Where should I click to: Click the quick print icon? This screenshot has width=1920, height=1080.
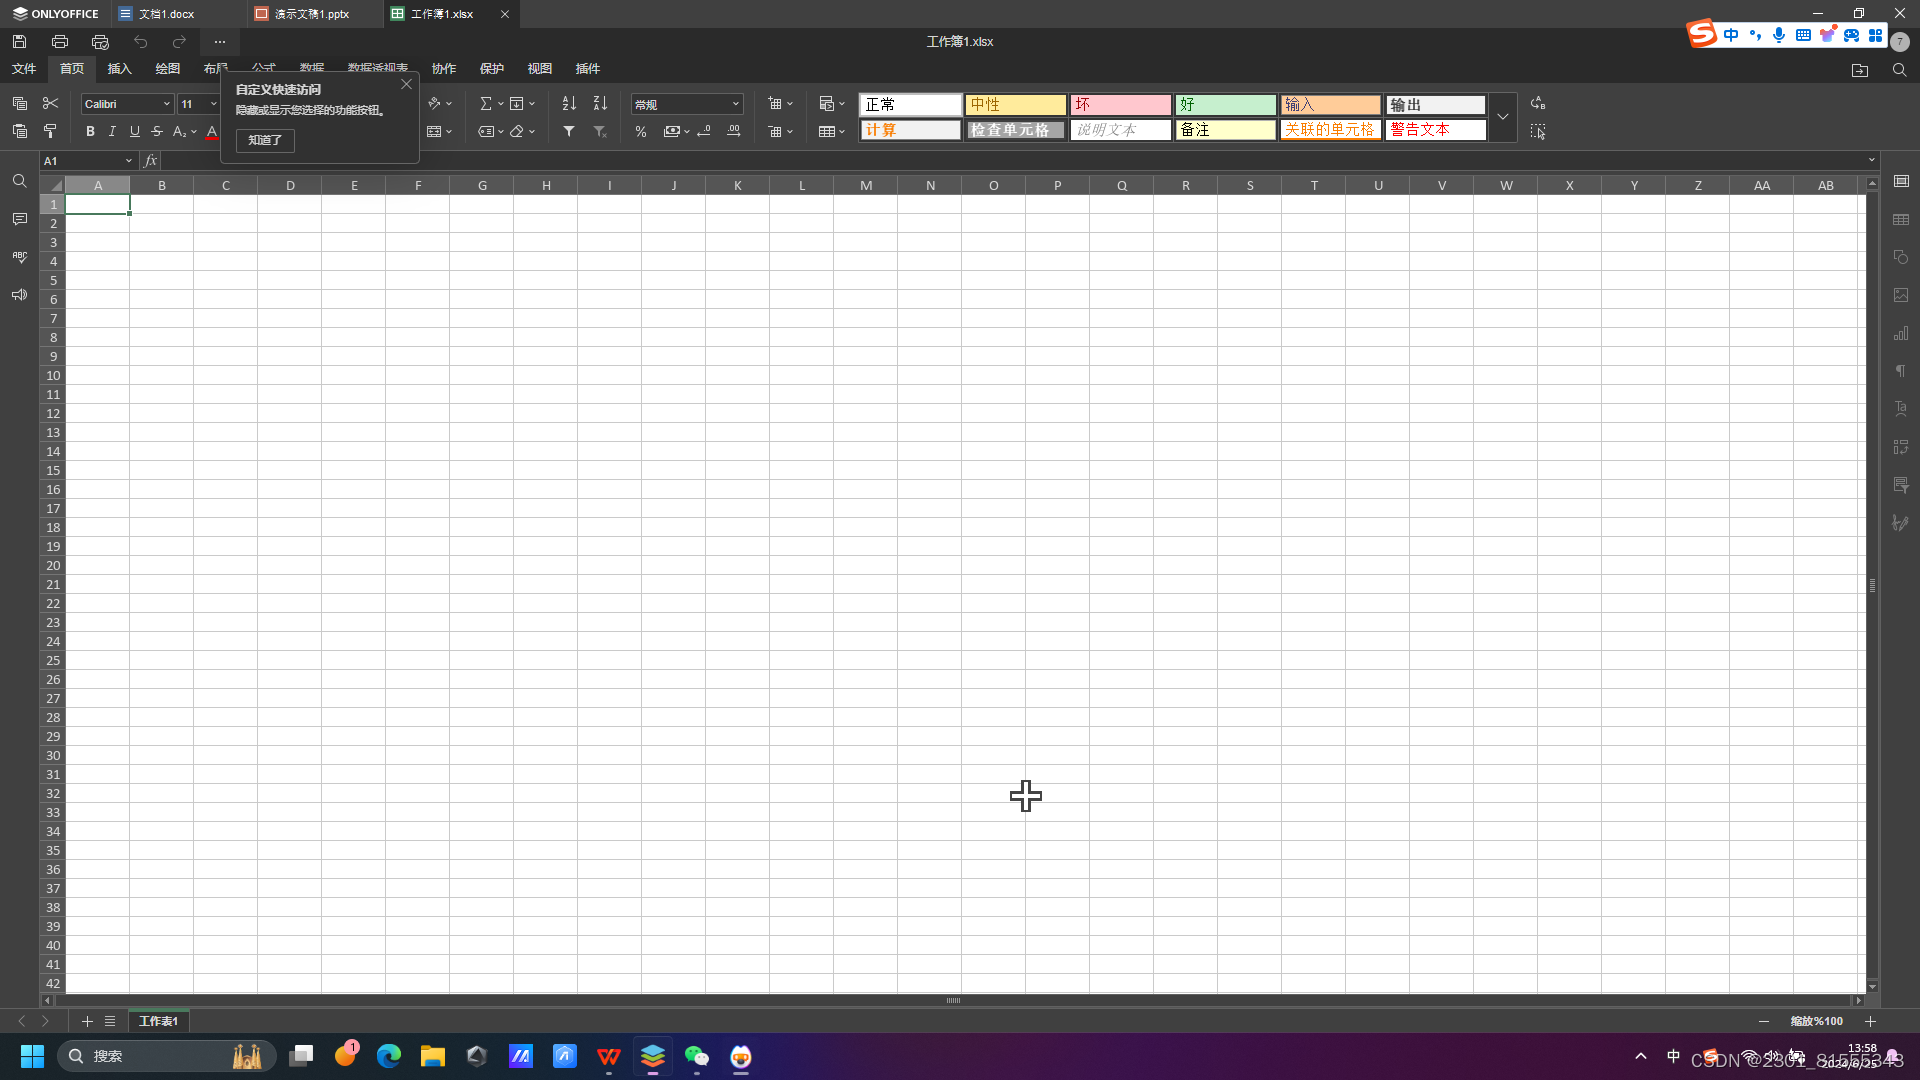point(100,42)
